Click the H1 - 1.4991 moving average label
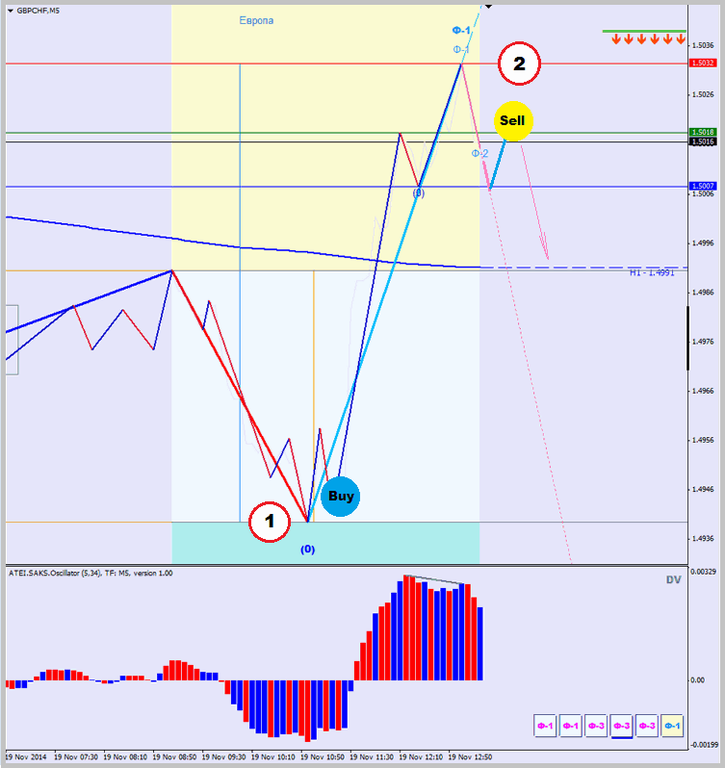Screen dimensions: 725x768 (652, 273)
